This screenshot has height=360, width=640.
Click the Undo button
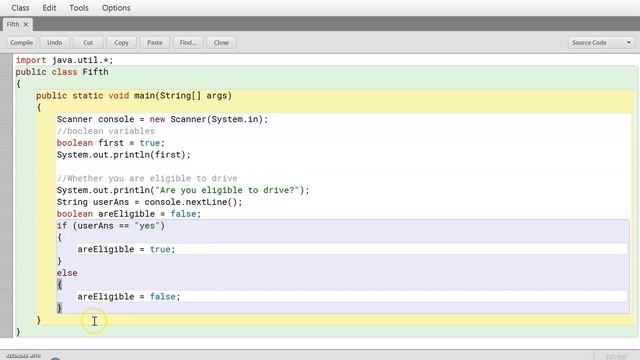point(54,42)
